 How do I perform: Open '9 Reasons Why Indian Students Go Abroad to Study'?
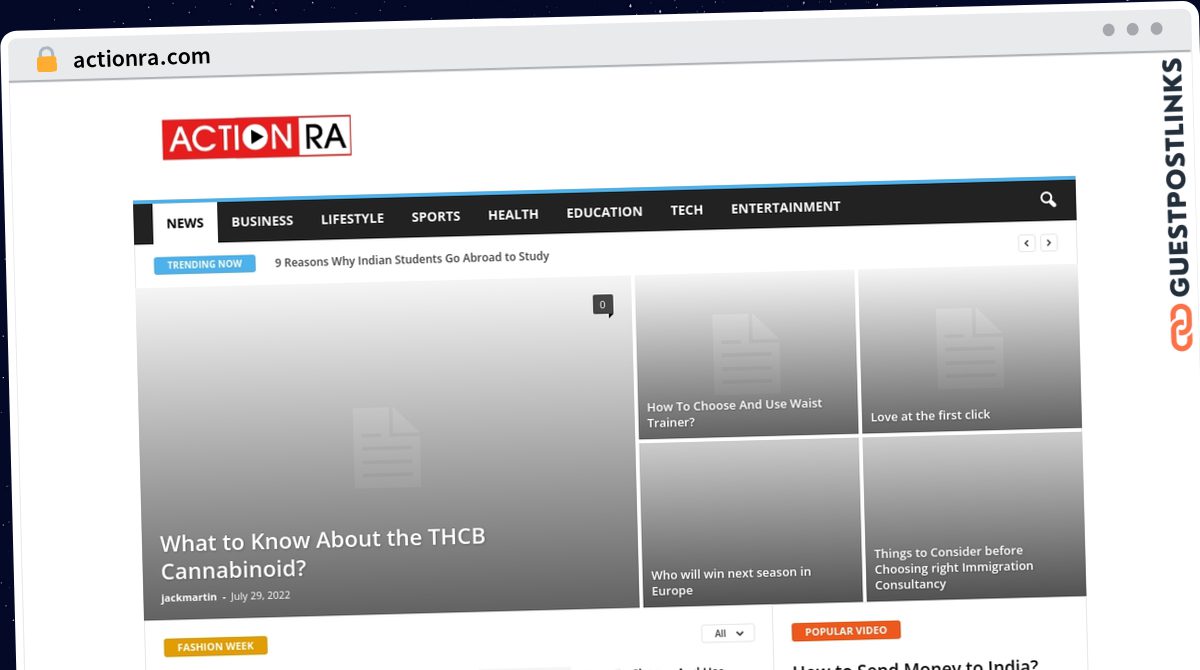[x=412, y=257]
